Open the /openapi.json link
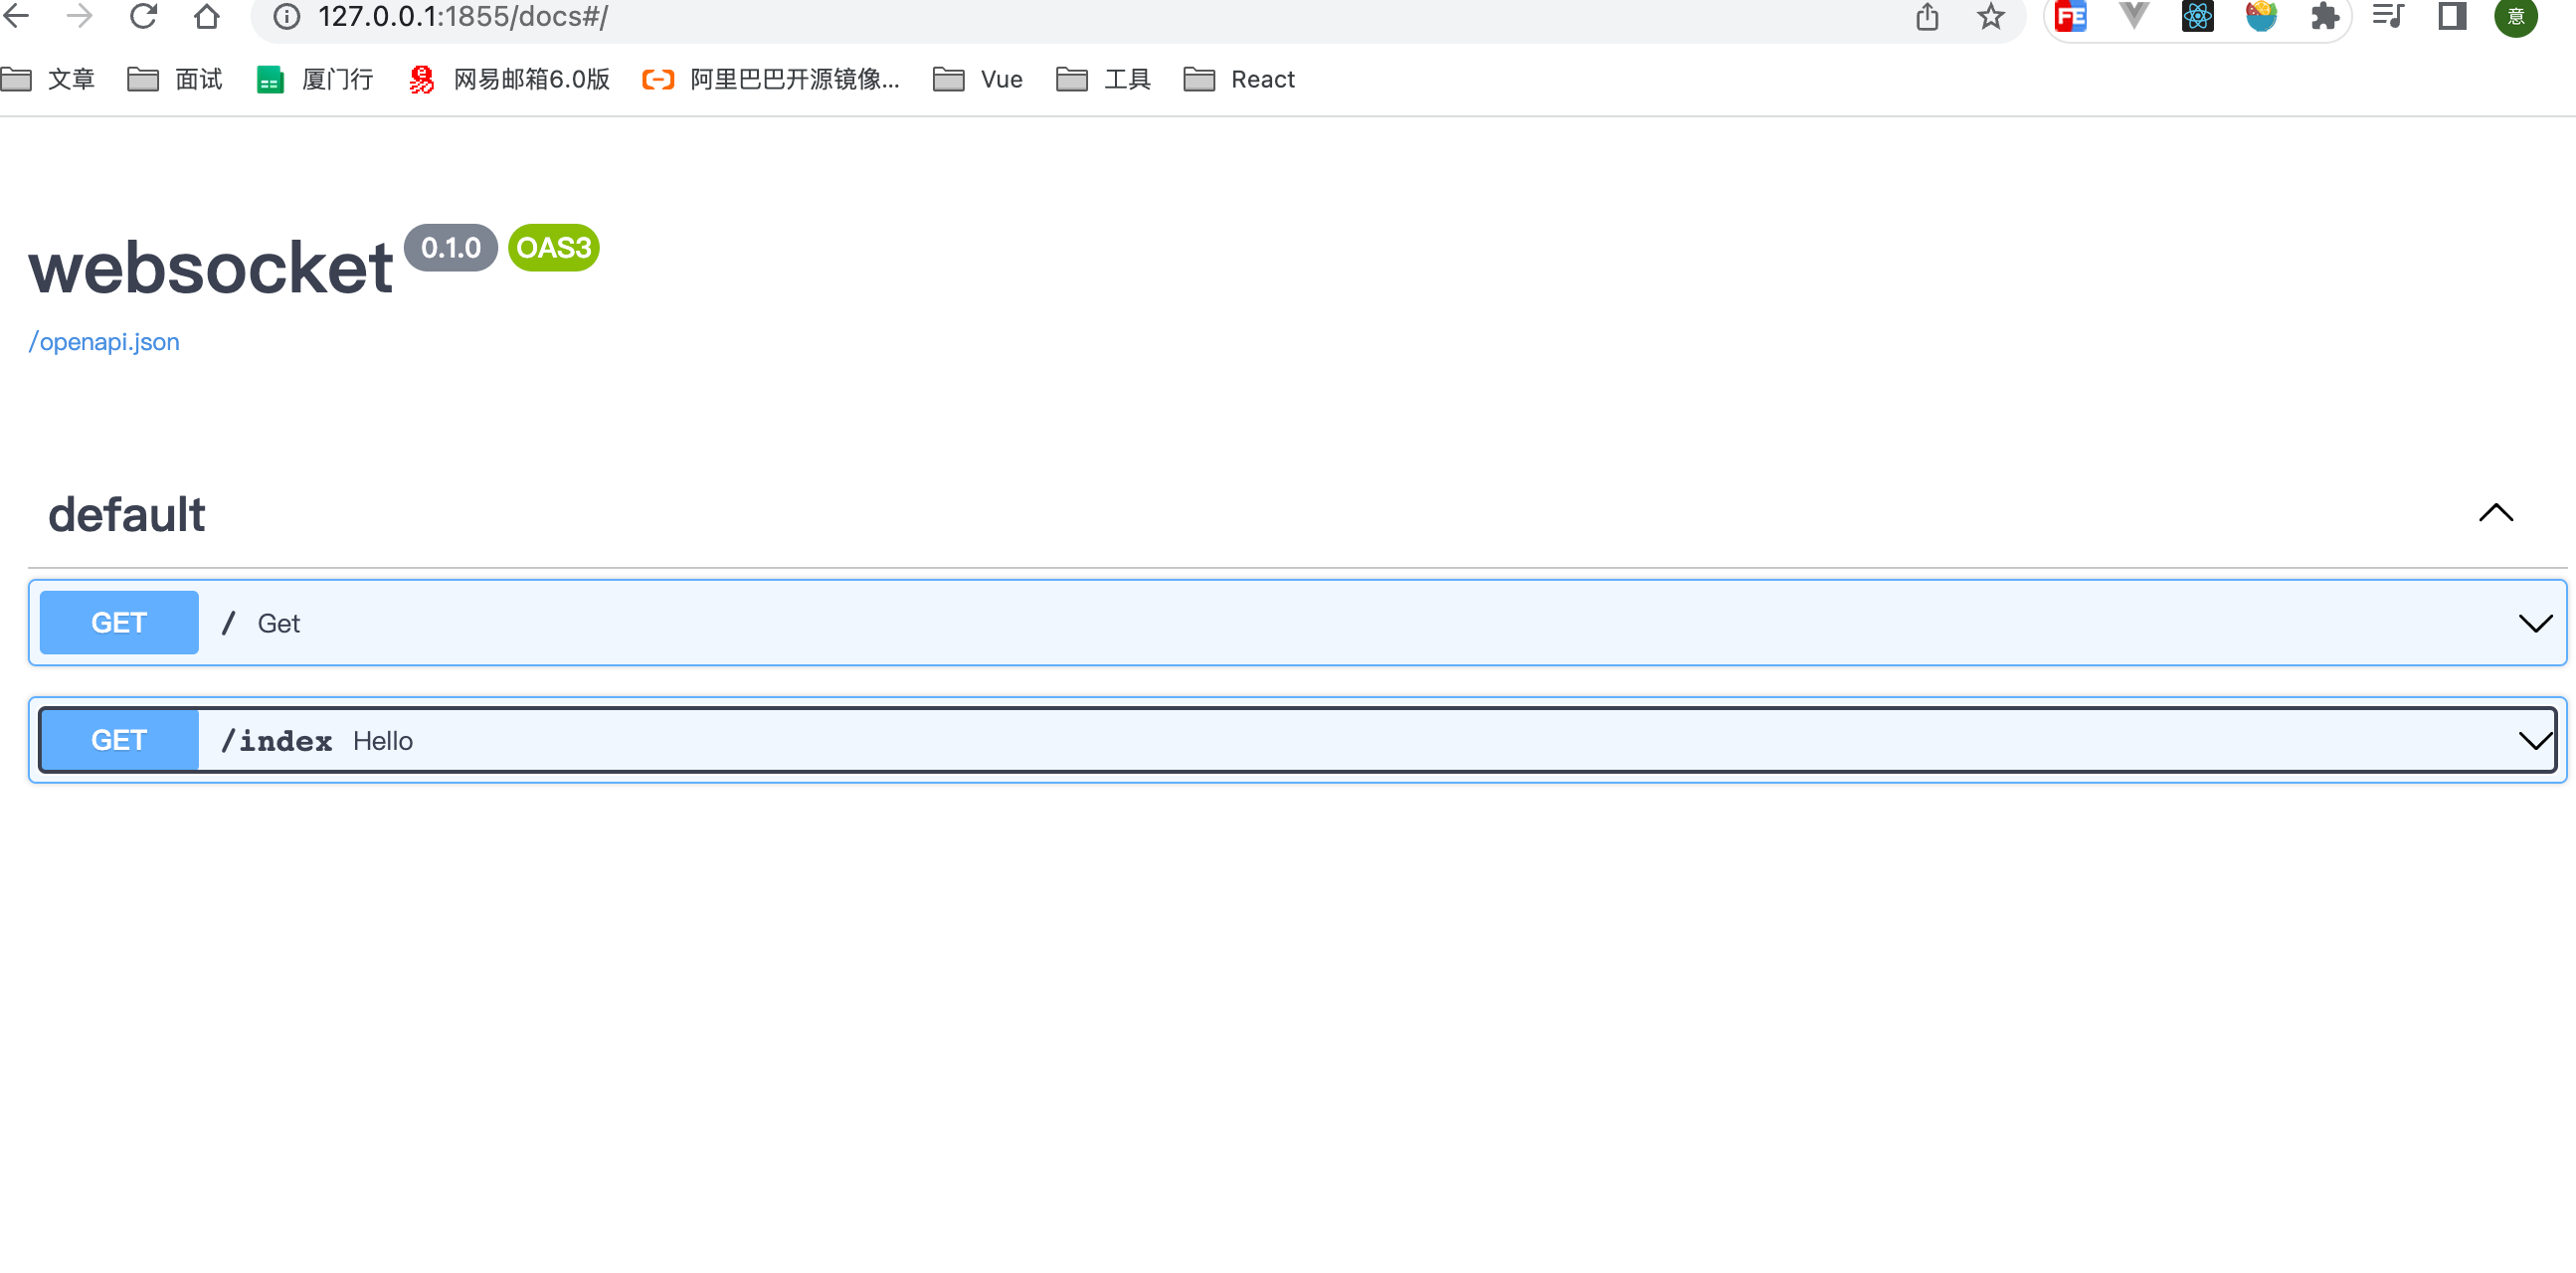 104,342
